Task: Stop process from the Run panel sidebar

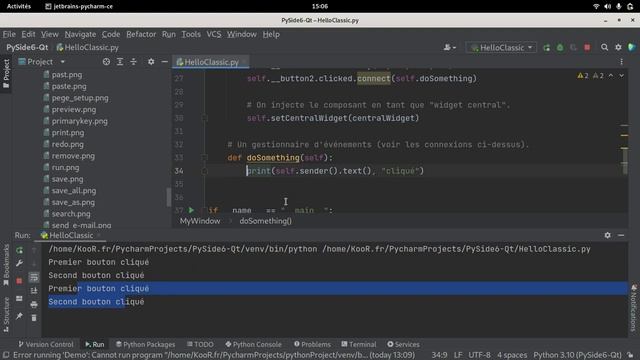Action: (x=19, y=281)
